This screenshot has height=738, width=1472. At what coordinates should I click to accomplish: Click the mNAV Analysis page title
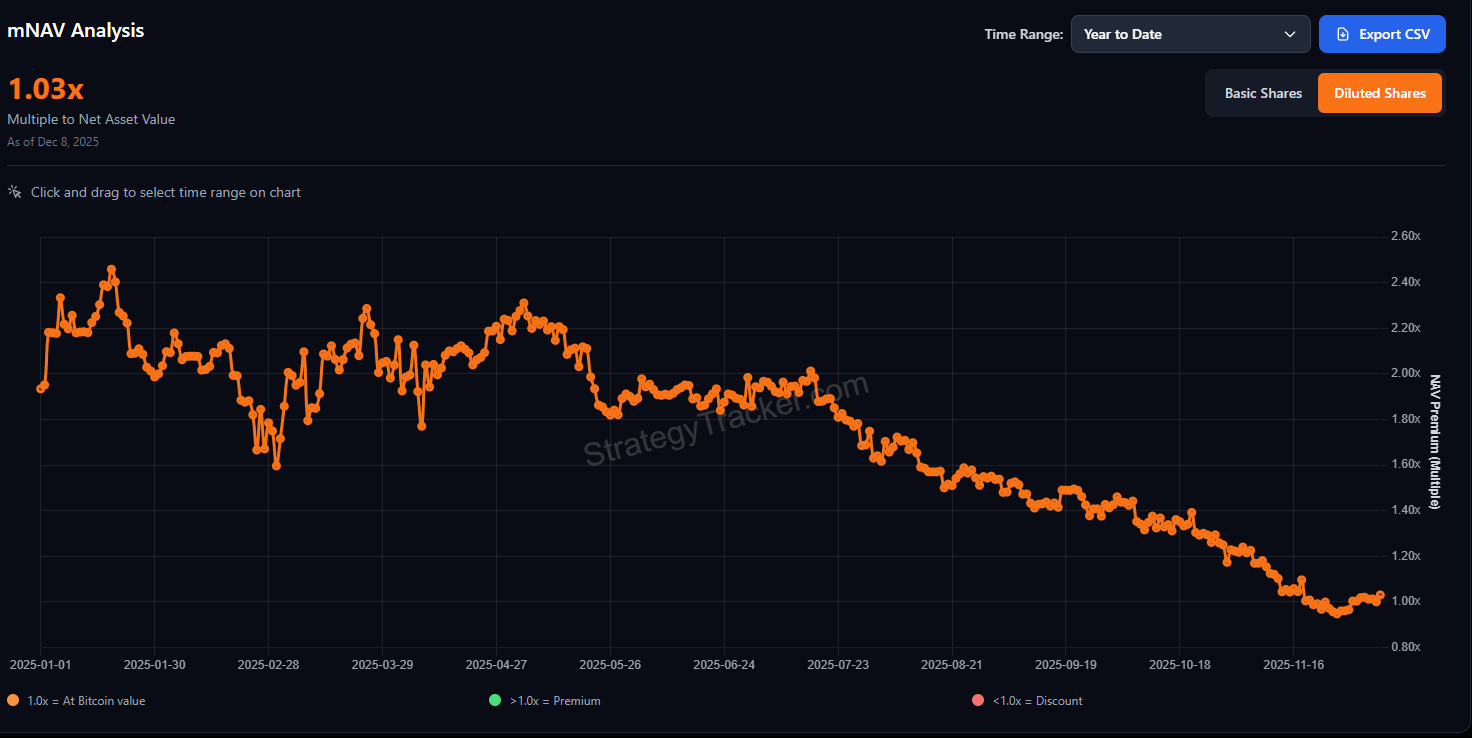tap(75, 30)
